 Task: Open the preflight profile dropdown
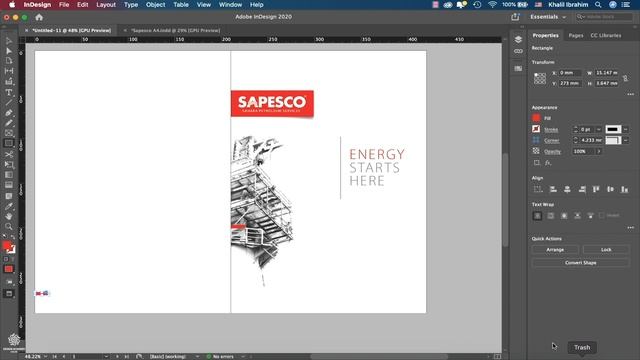pos(198,356)
